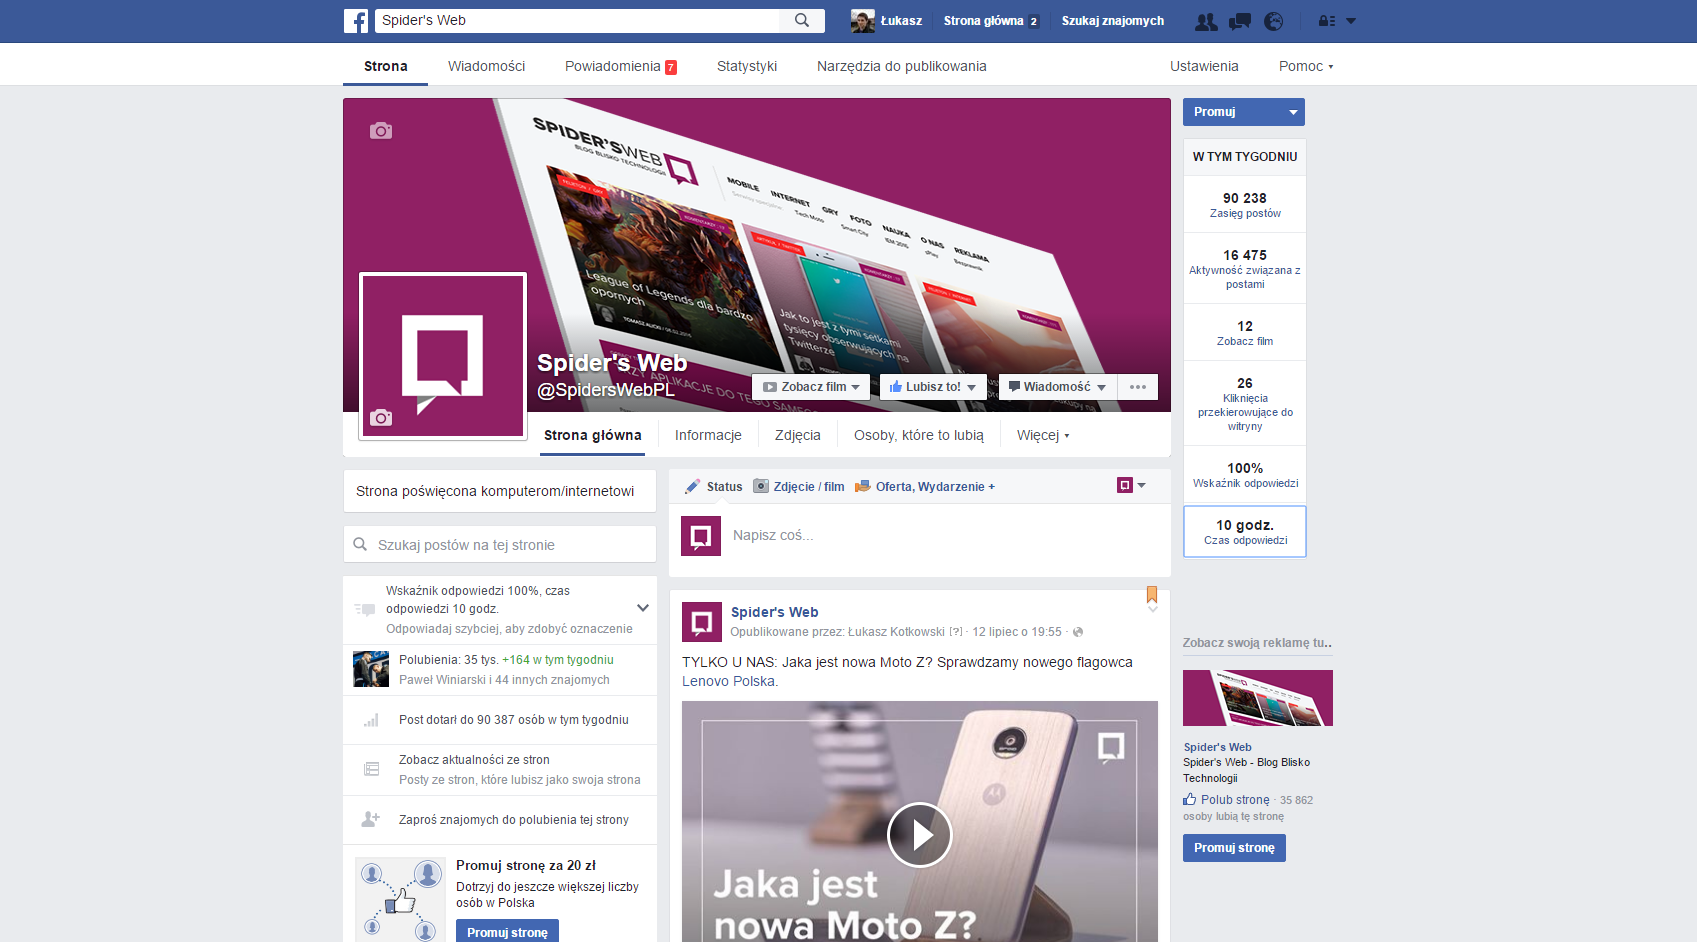
Task: Open the Wiadomość dropdown
Action: tap(1058, 387)
